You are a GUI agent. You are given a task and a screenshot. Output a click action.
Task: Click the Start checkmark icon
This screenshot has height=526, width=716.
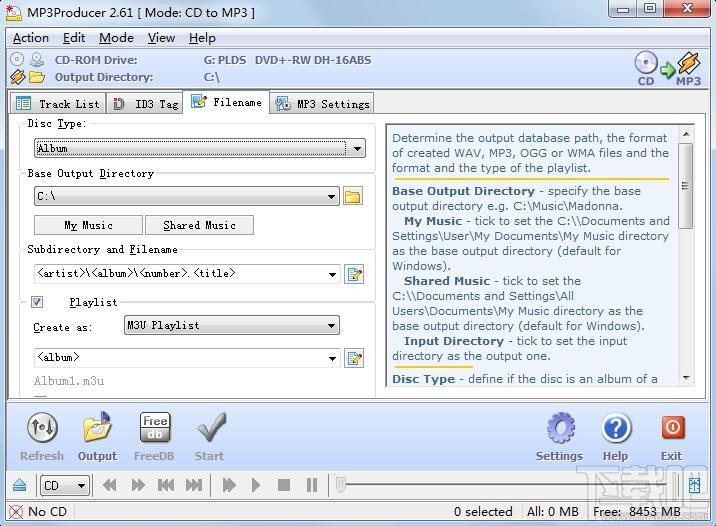pos(211,427)
